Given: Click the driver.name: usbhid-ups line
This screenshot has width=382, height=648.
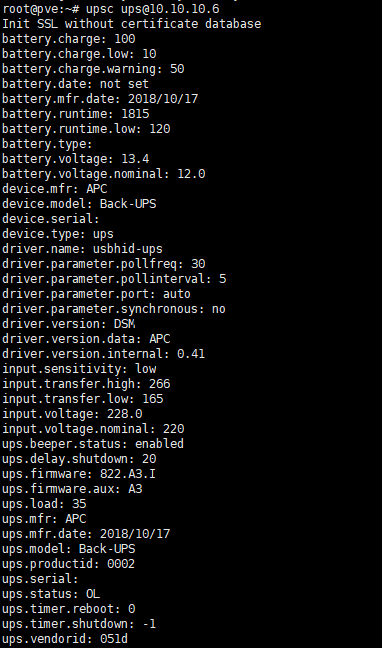Looking at the screenshot, I should pyautogui.click(x=82, y=249).
